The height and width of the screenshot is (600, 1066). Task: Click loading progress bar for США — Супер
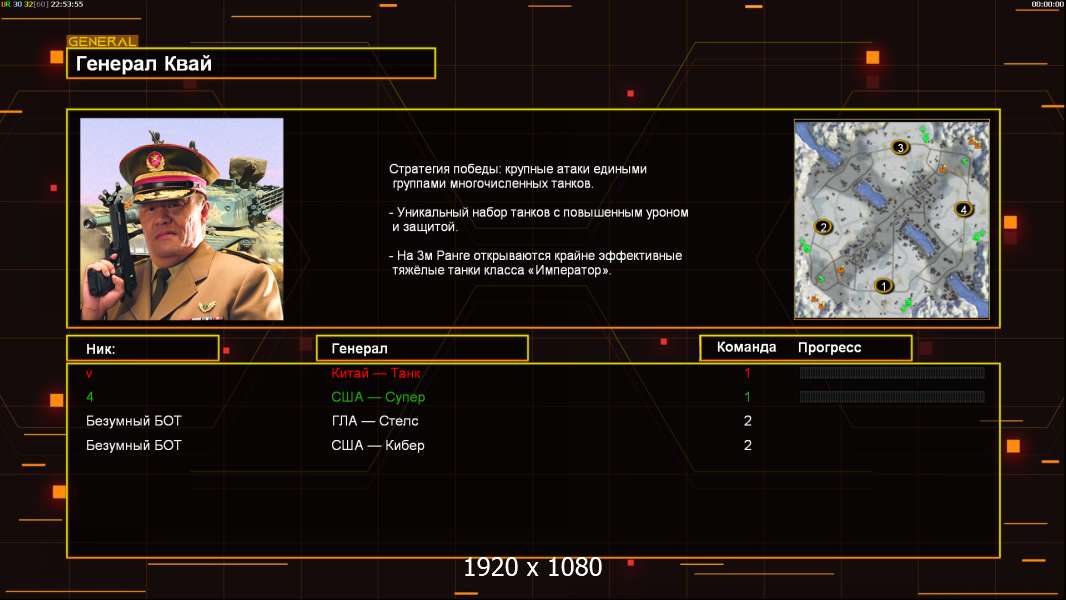click(x=892, y=396)
